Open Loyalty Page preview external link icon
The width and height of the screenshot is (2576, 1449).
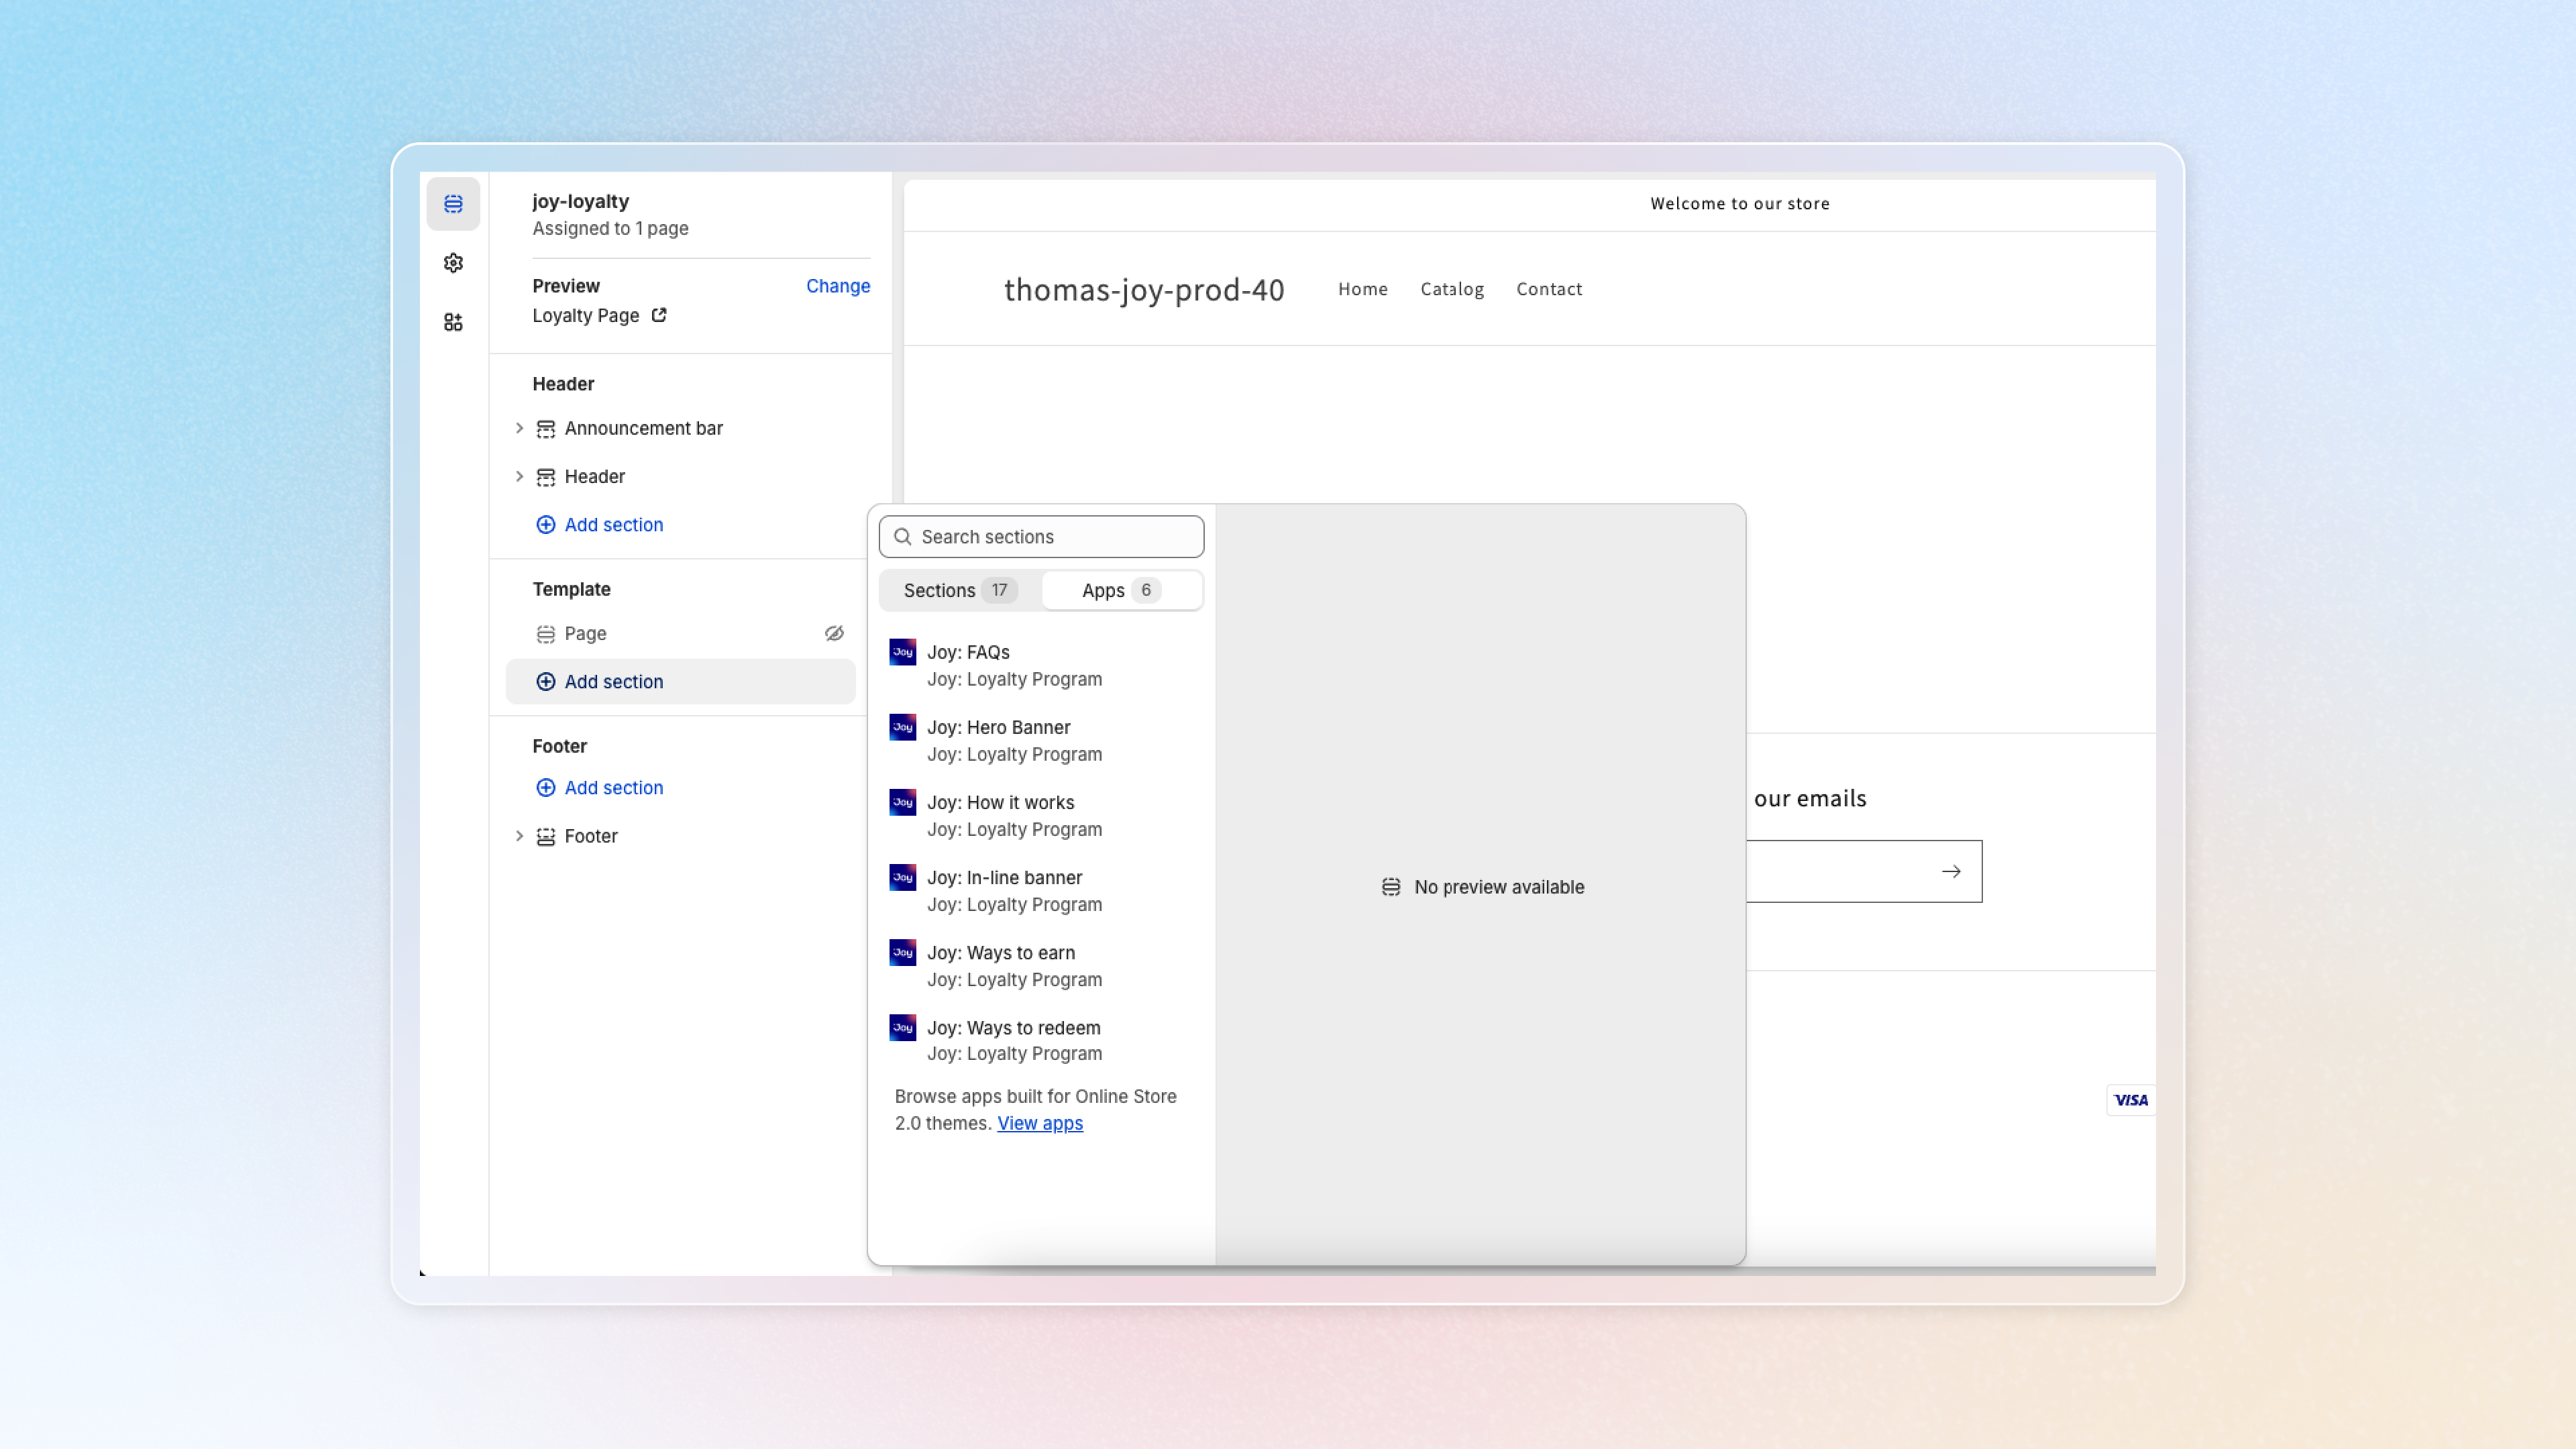coord(659,315)
